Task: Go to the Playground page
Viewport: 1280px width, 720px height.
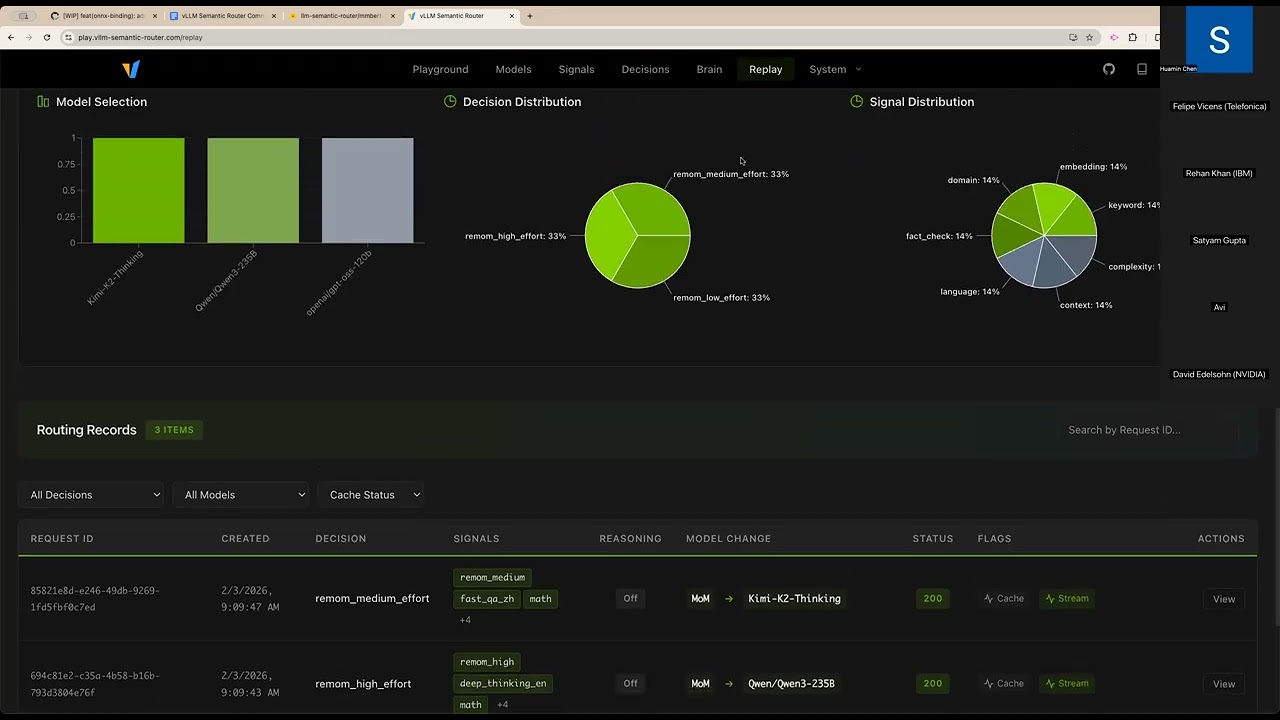Action: click(440, 69)
